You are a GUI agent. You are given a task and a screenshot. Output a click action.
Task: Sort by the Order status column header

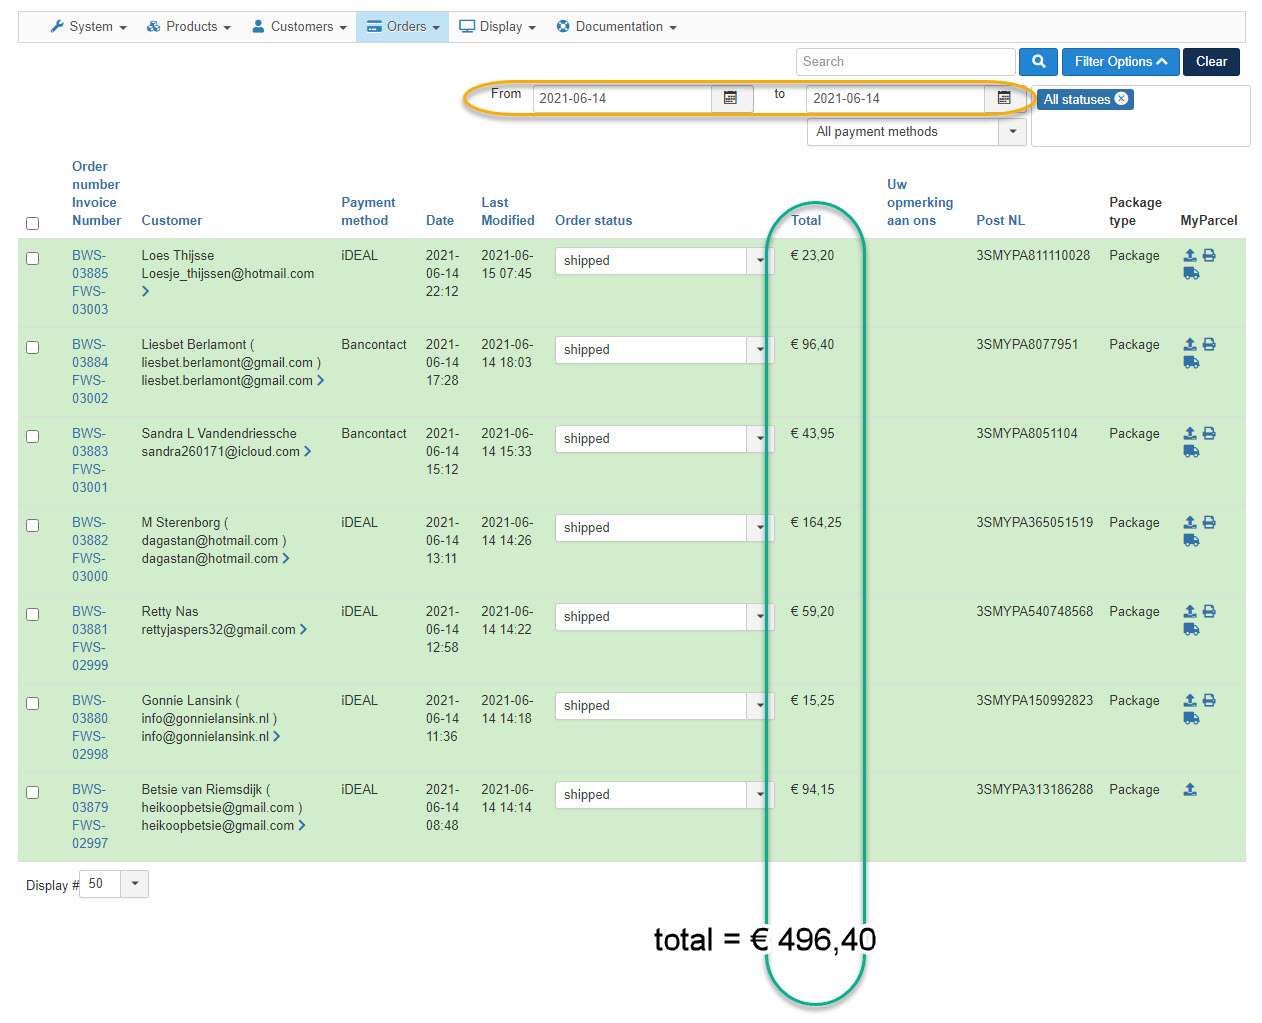(594, 221)
